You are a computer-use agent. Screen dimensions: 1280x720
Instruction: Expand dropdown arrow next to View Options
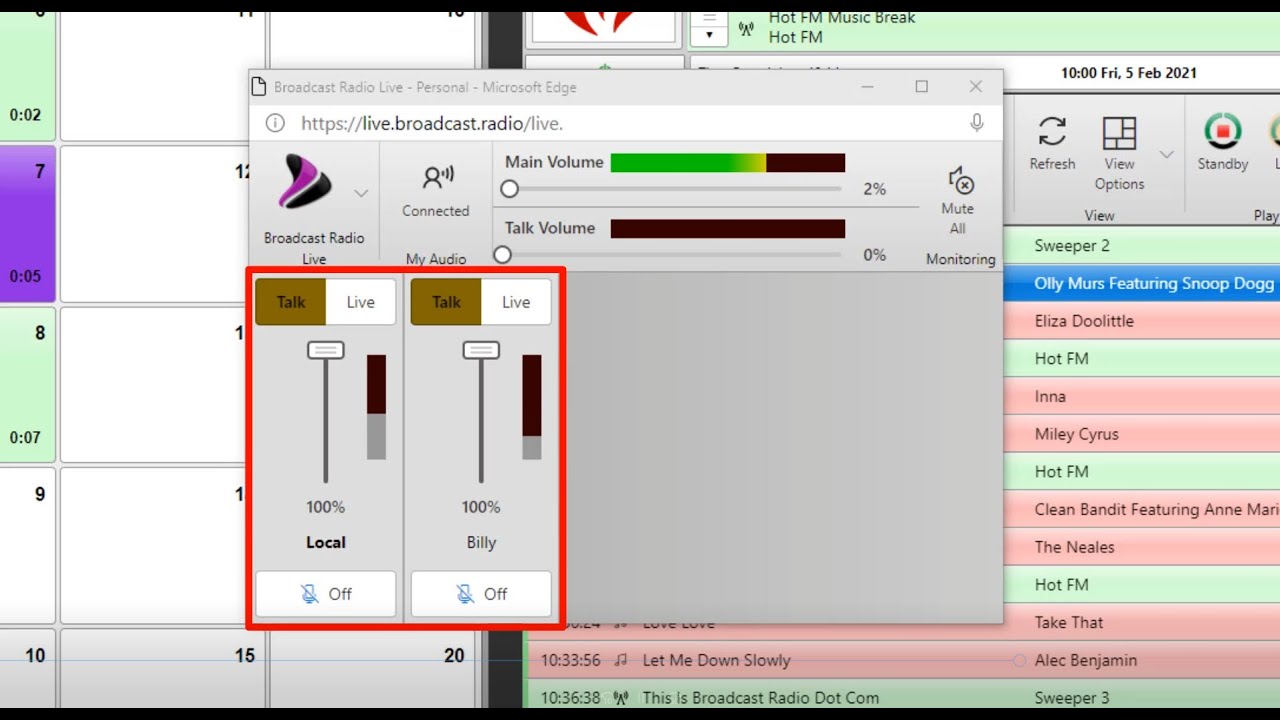[1166, 154]
